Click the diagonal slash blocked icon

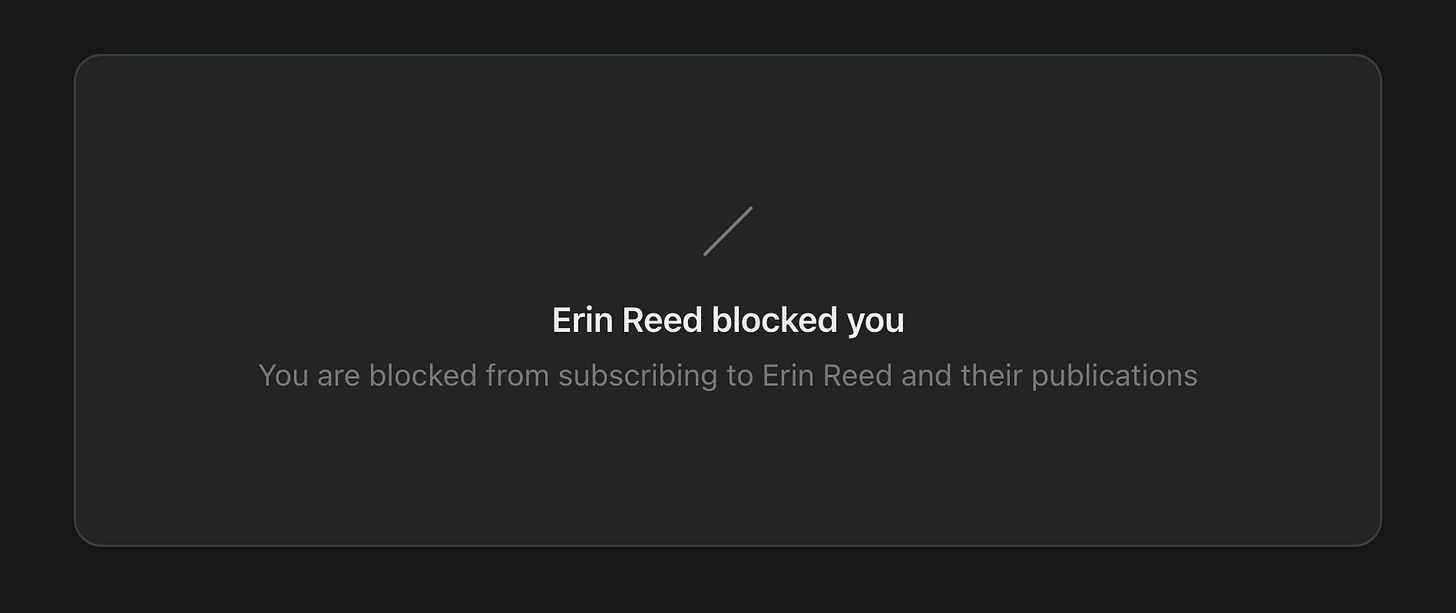coord(728,231)
